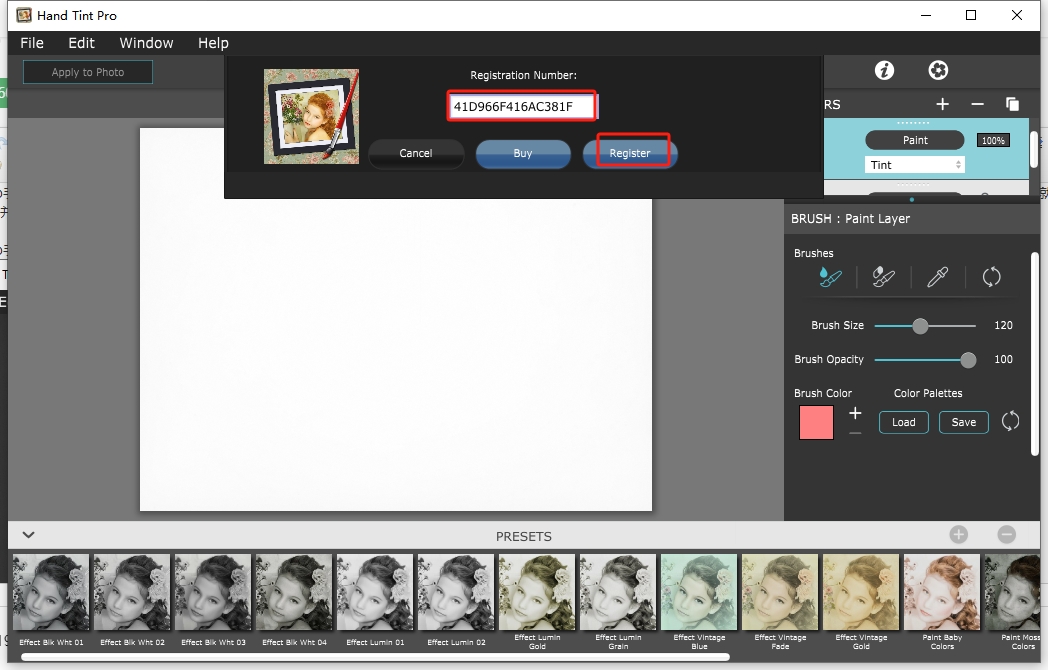1048x670 pixels.
Task: Click the Registration Number input field
Action: click(x=522, y=106)
